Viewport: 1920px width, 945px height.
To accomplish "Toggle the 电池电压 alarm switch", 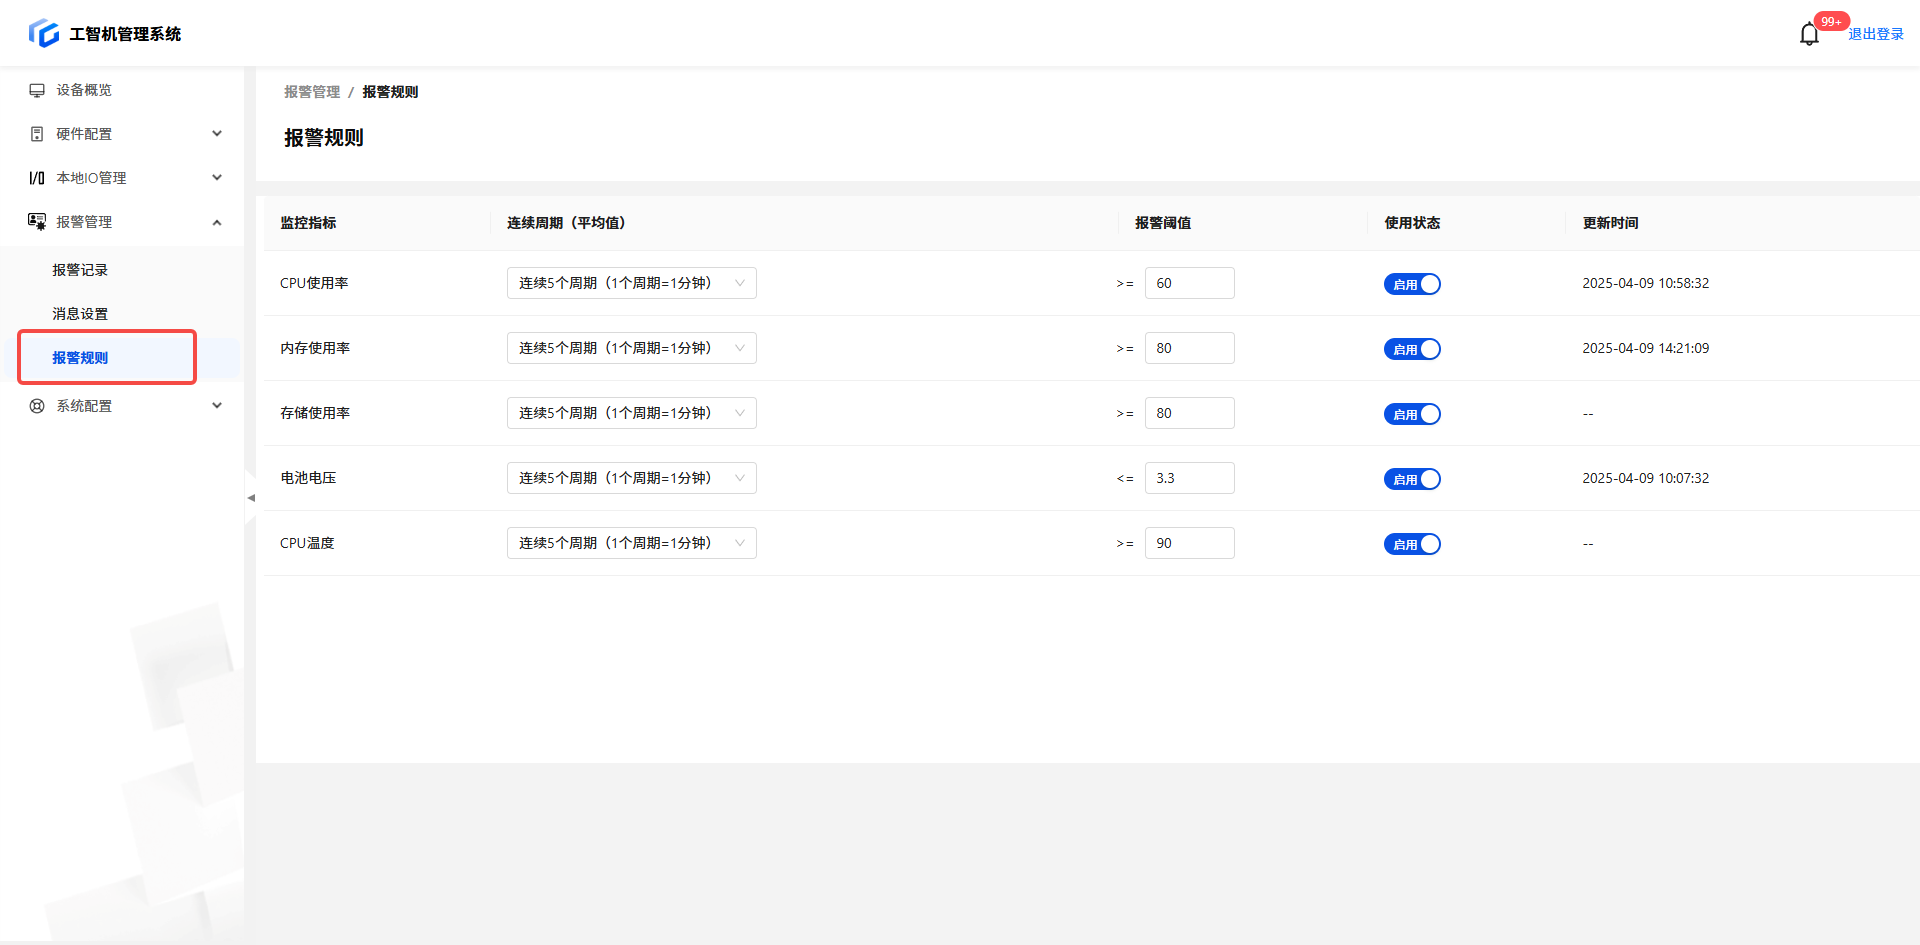I will 1411,479.
